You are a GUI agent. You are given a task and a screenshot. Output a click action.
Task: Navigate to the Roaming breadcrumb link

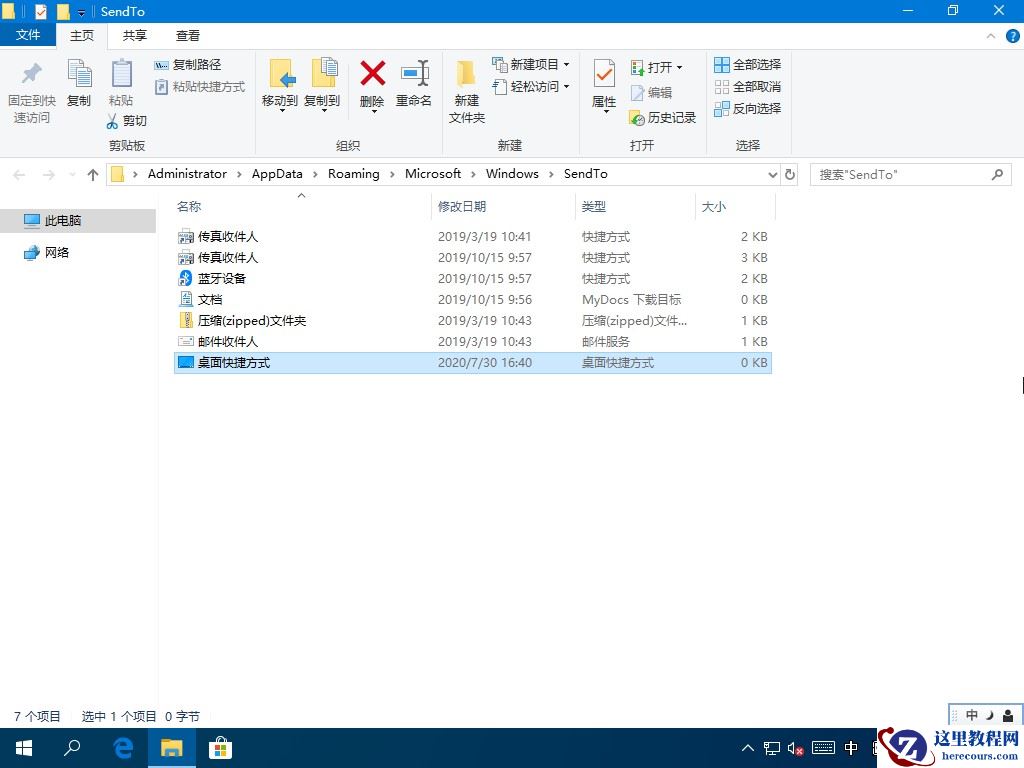(353, 173)
